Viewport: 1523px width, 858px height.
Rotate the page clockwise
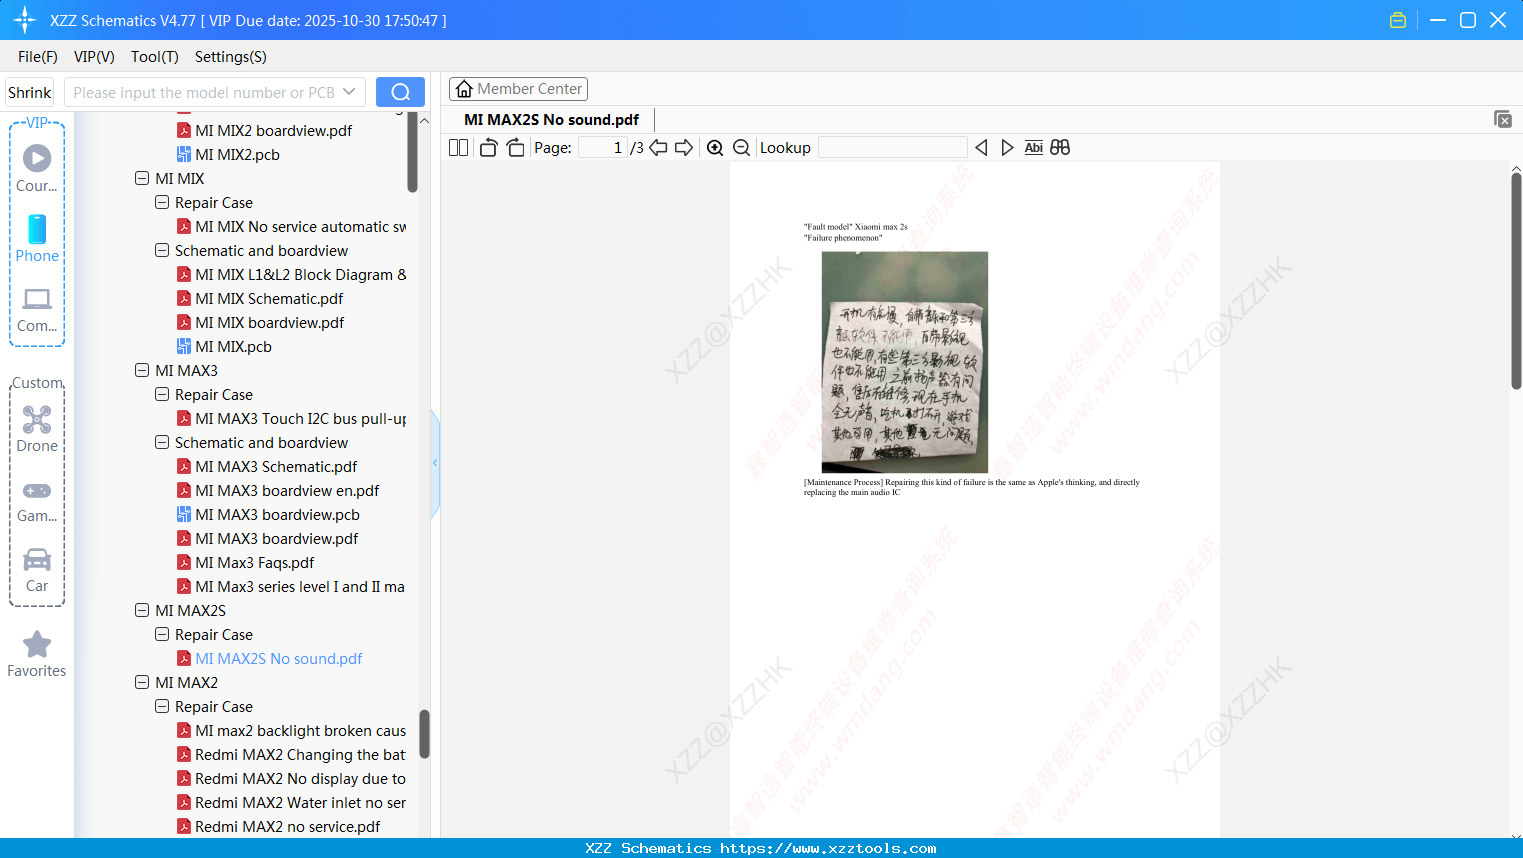click(515, 148)
